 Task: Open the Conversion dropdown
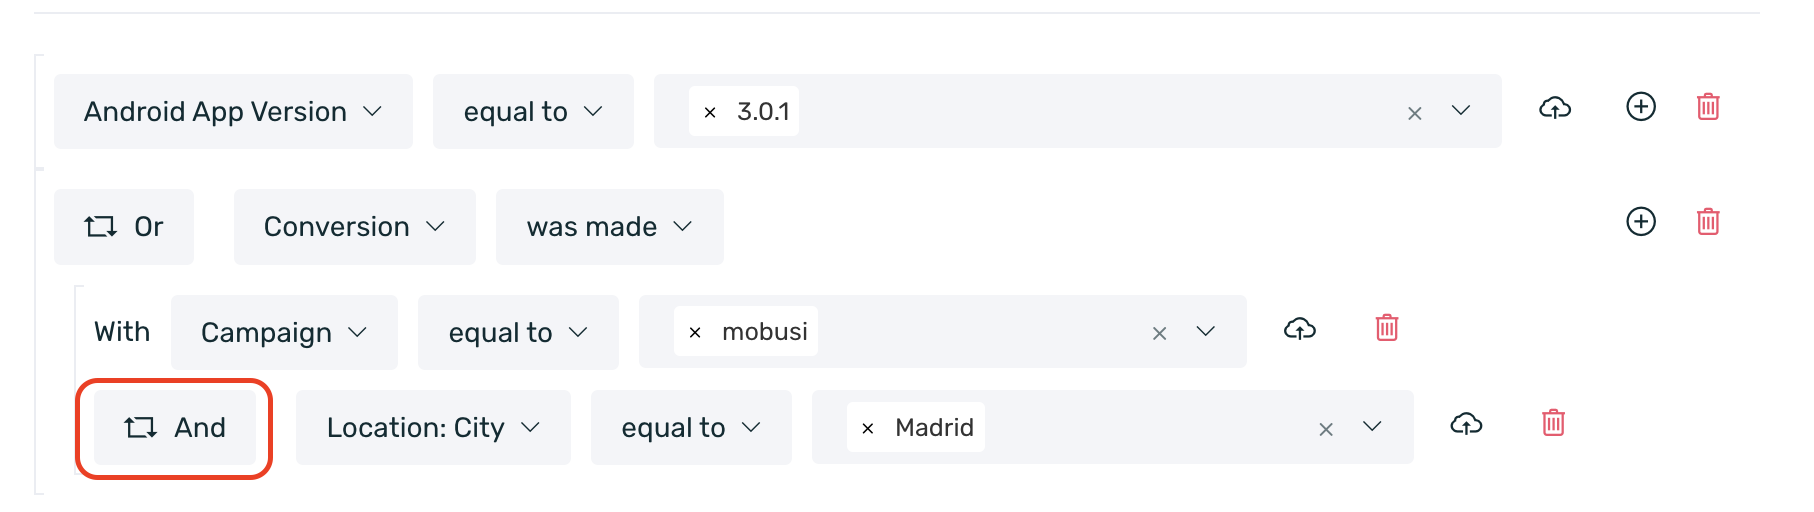coord(354,227)
